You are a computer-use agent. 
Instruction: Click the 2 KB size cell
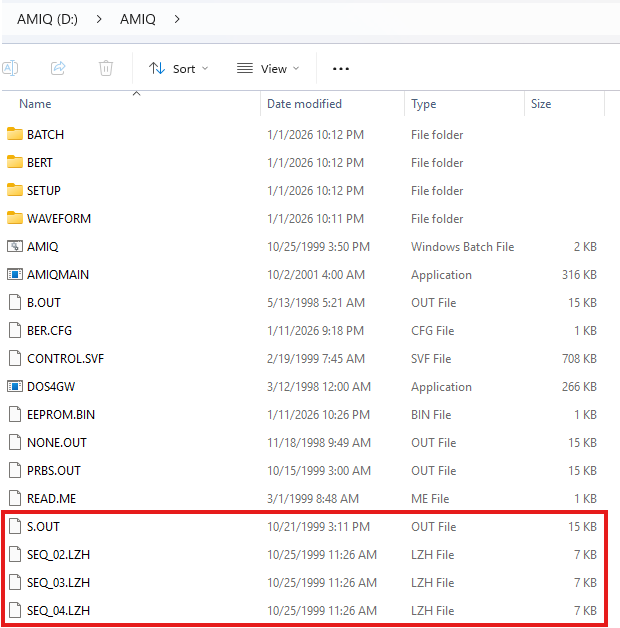click(x=585, y=247)
